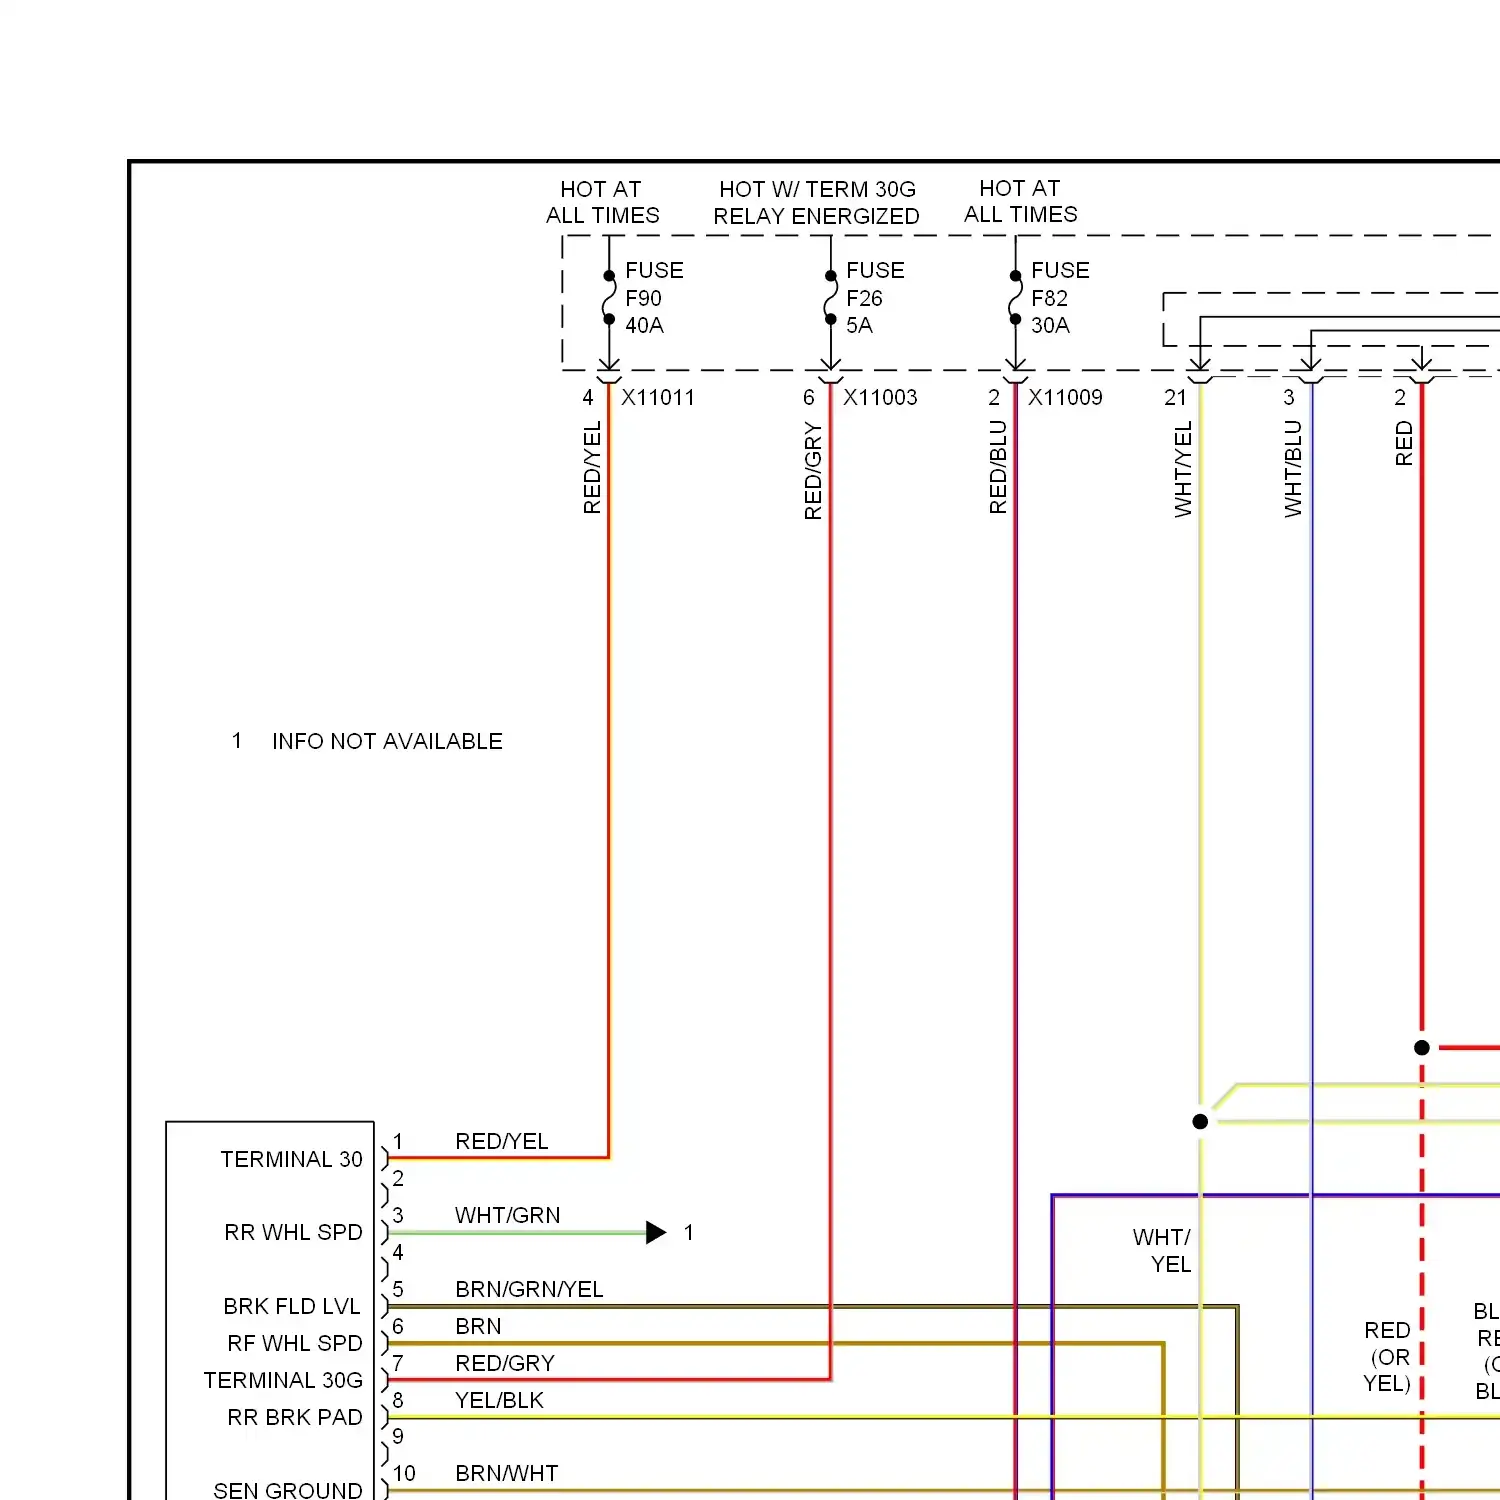The height and width of the screenshot is (1500, 1500).
Task: Click the TERMINAL 30G pin label
Action: (283, 1380)
